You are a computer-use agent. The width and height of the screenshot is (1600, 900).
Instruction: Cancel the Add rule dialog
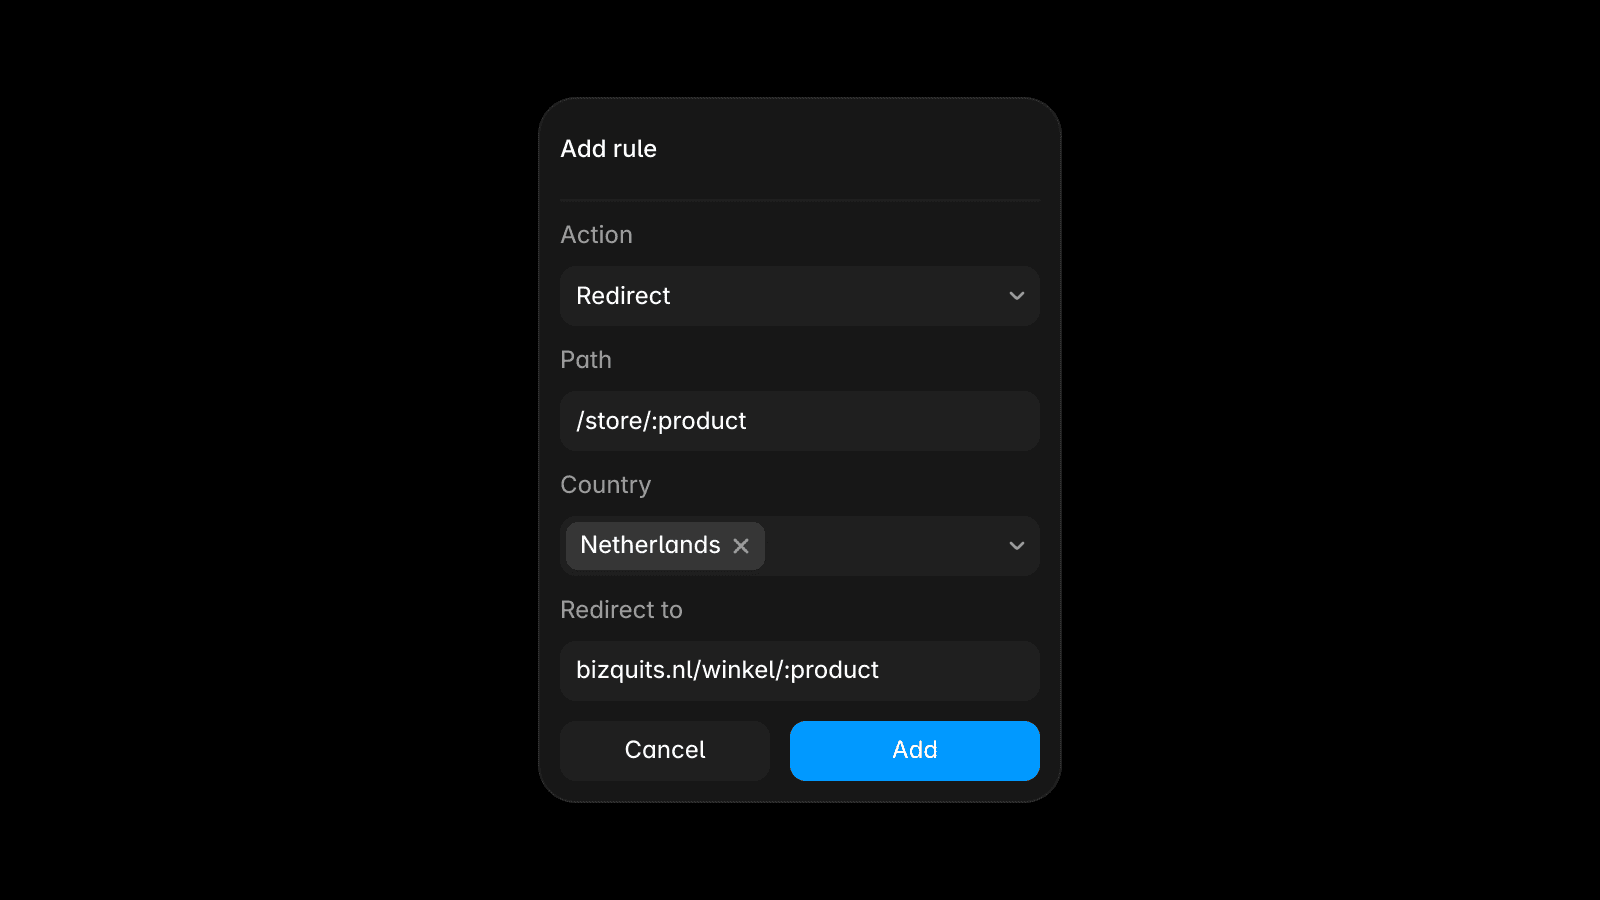(665, 751)
